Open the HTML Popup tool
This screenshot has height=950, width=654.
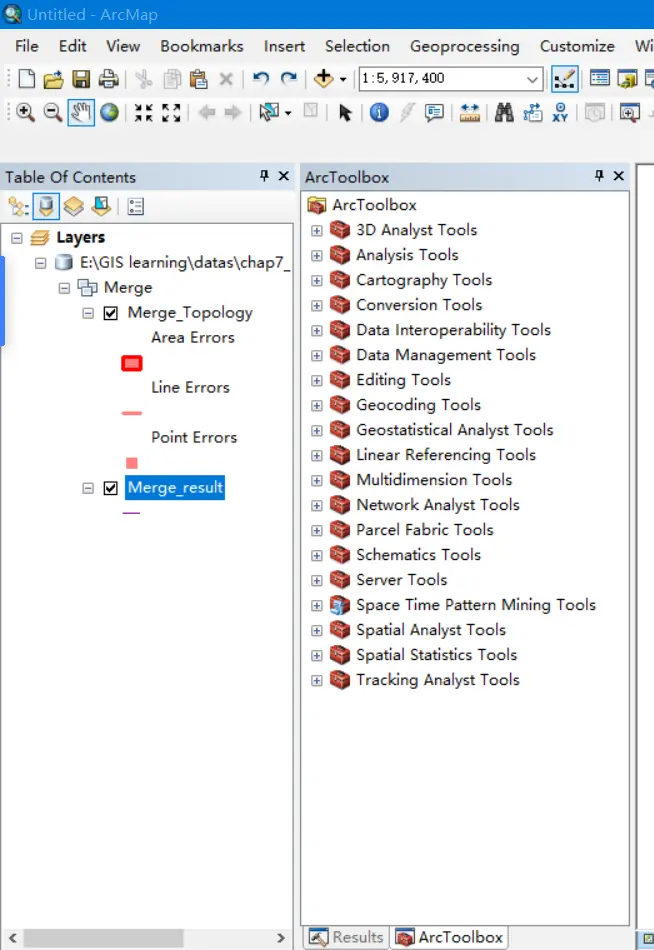[x=434, y=113]
